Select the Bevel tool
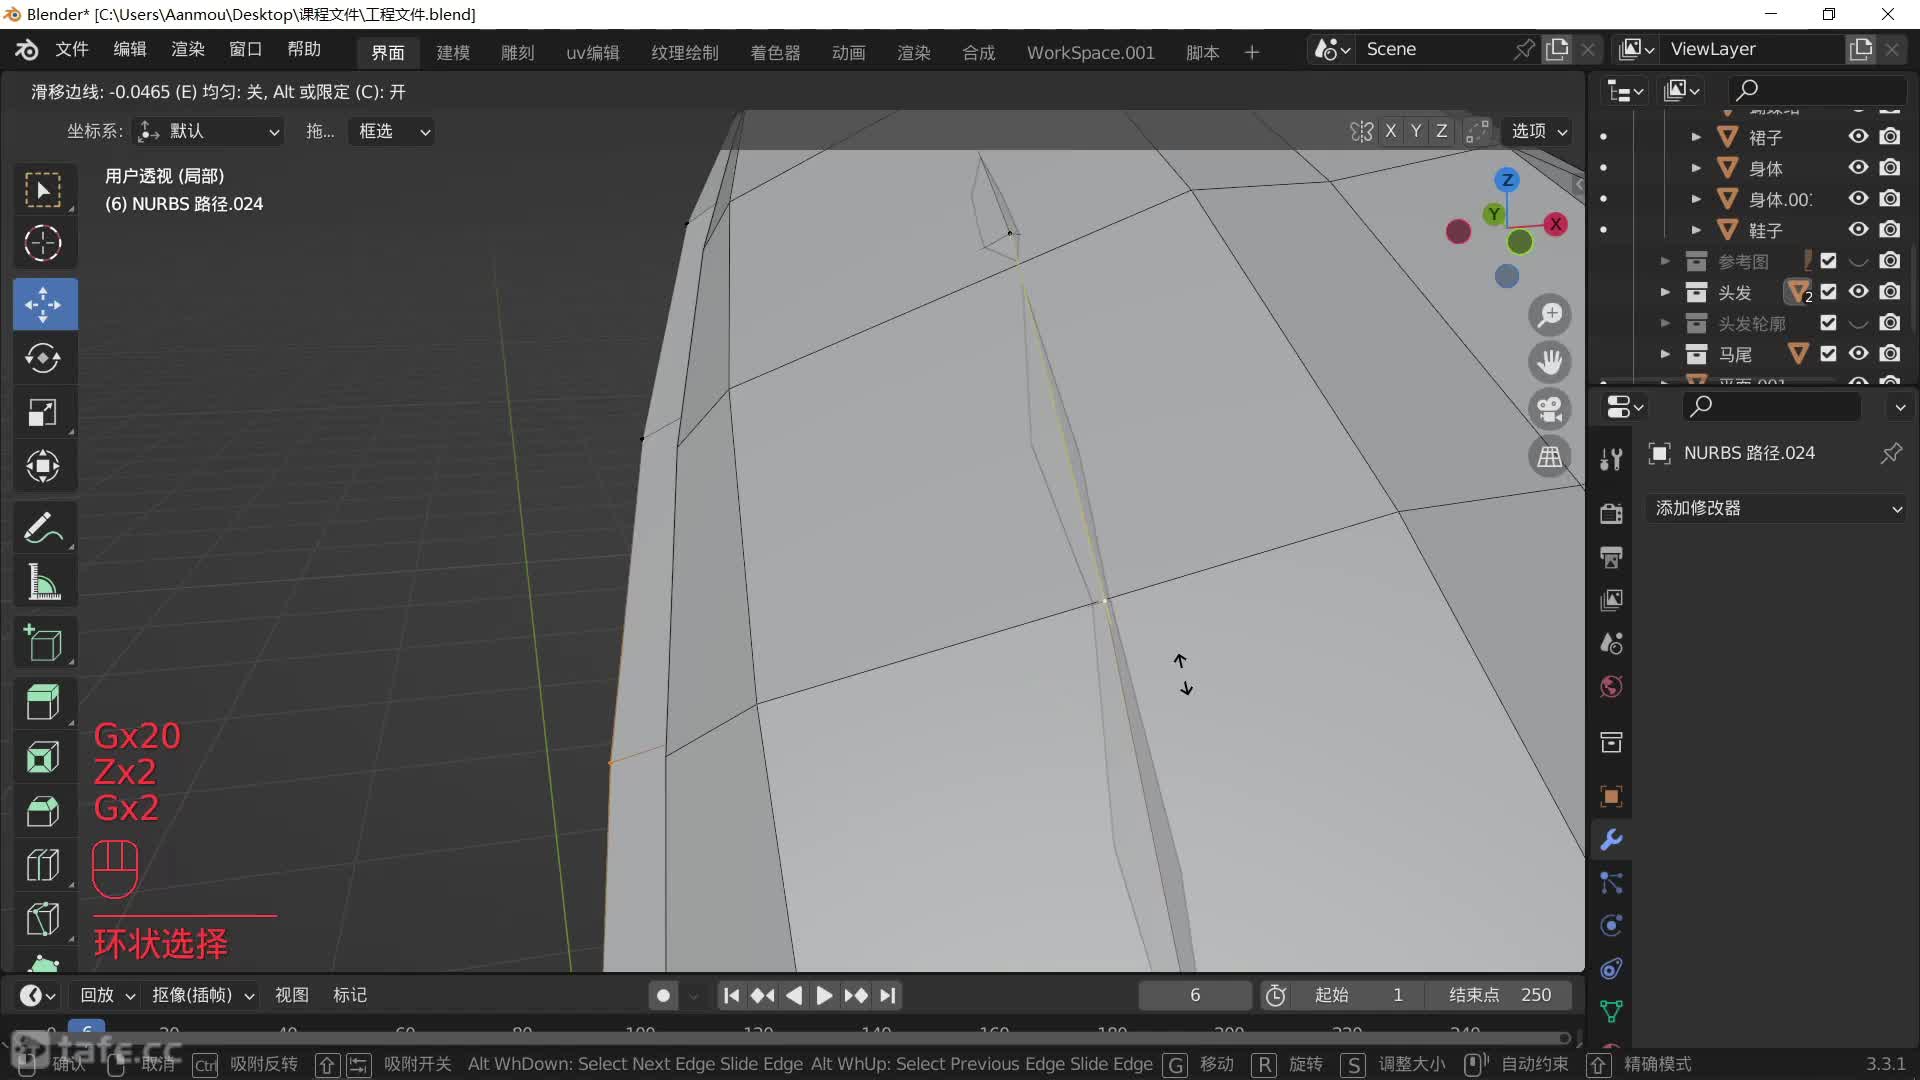 [x=43, y=811]
